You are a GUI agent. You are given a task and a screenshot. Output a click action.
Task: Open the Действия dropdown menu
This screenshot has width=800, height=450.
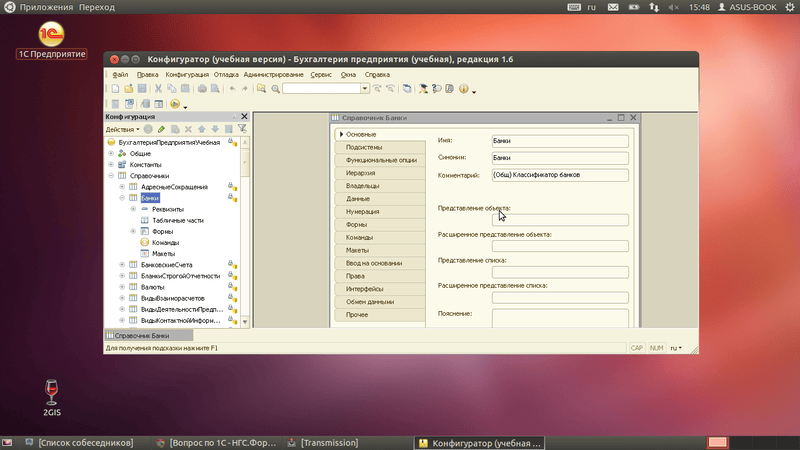pyautogui.click(x=122, y=129)
